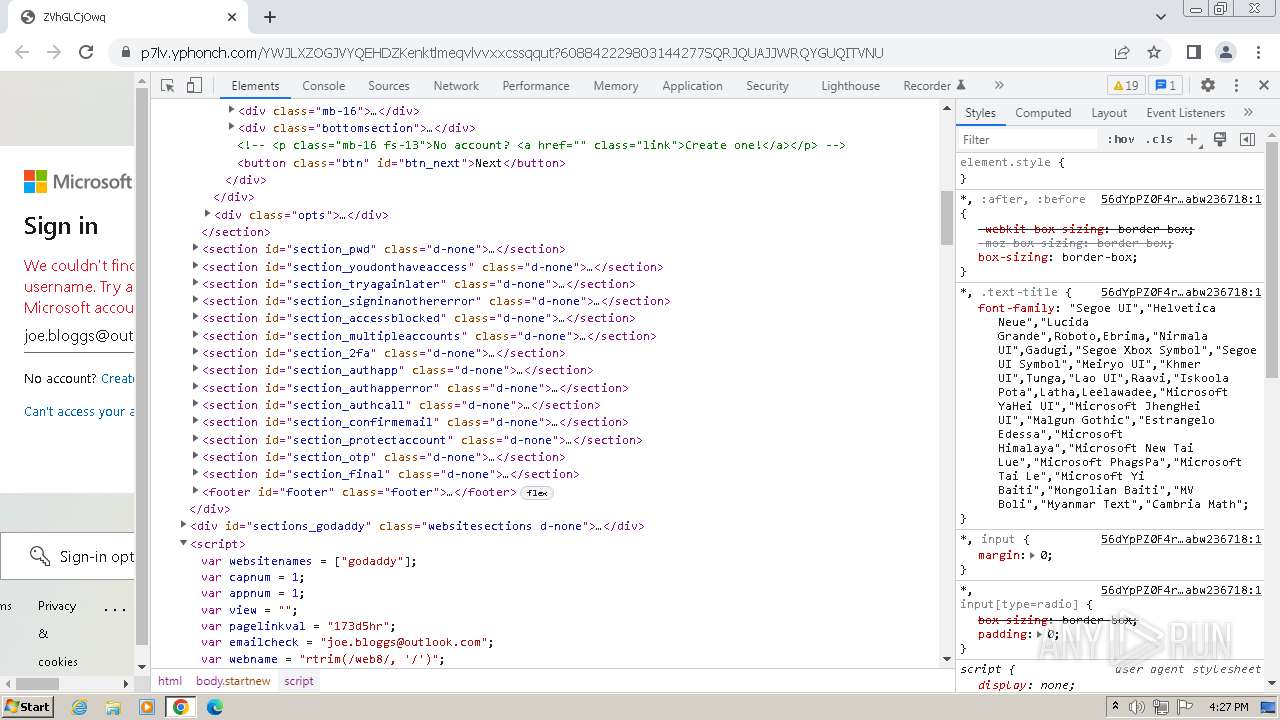This screenshot has width=1280, height=720.
Task: Select the btn_next button element row
Action: tap(403, 163)
